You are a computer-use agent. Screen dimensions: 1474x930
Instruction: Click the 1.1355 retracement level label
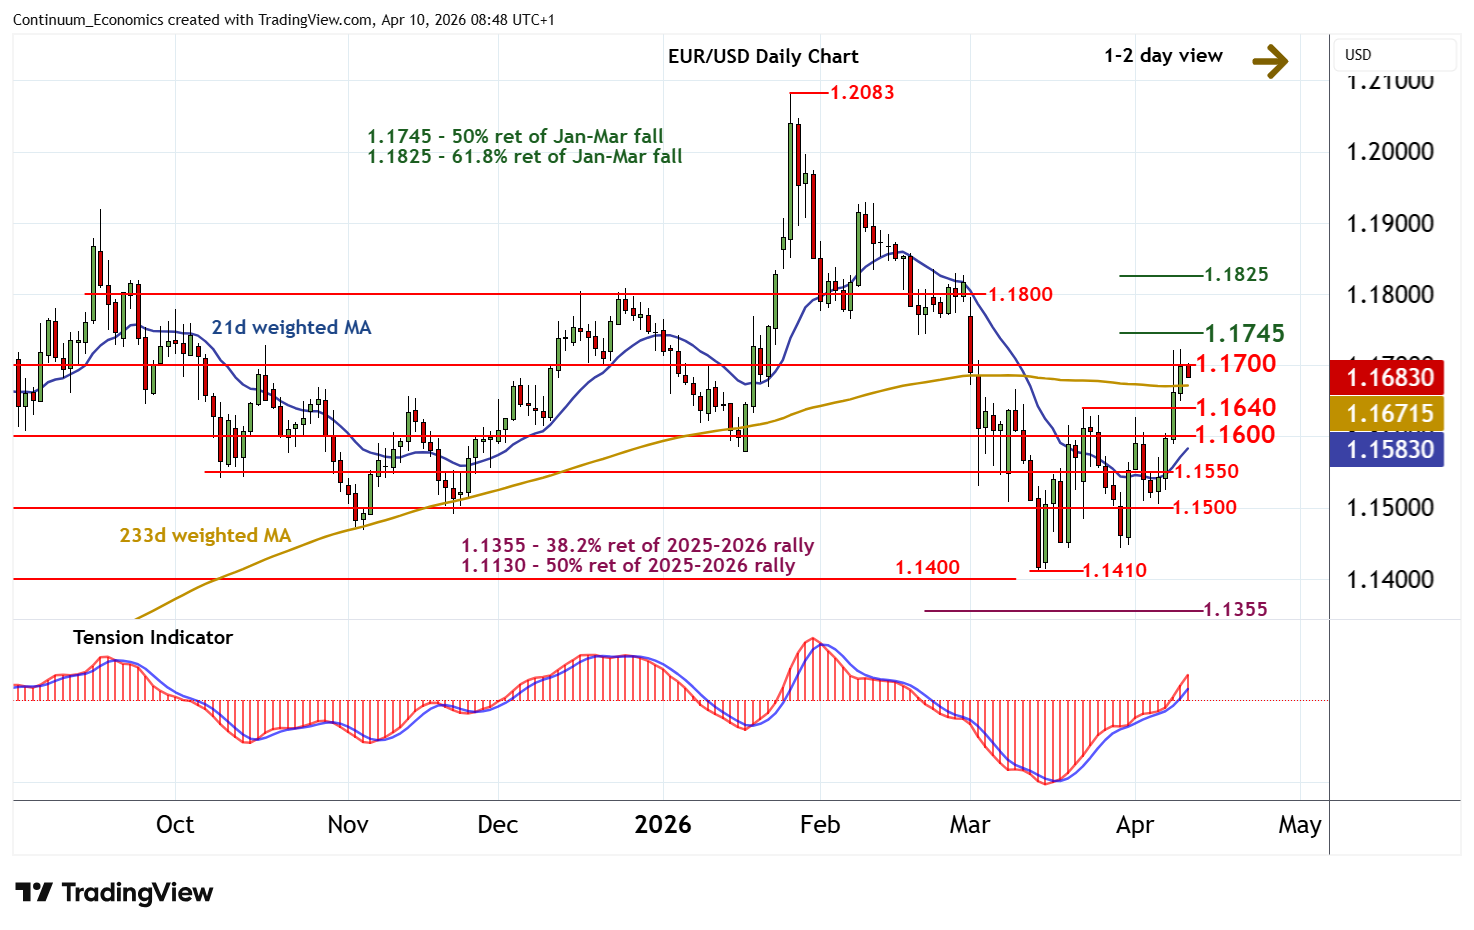pos(1235,610)
